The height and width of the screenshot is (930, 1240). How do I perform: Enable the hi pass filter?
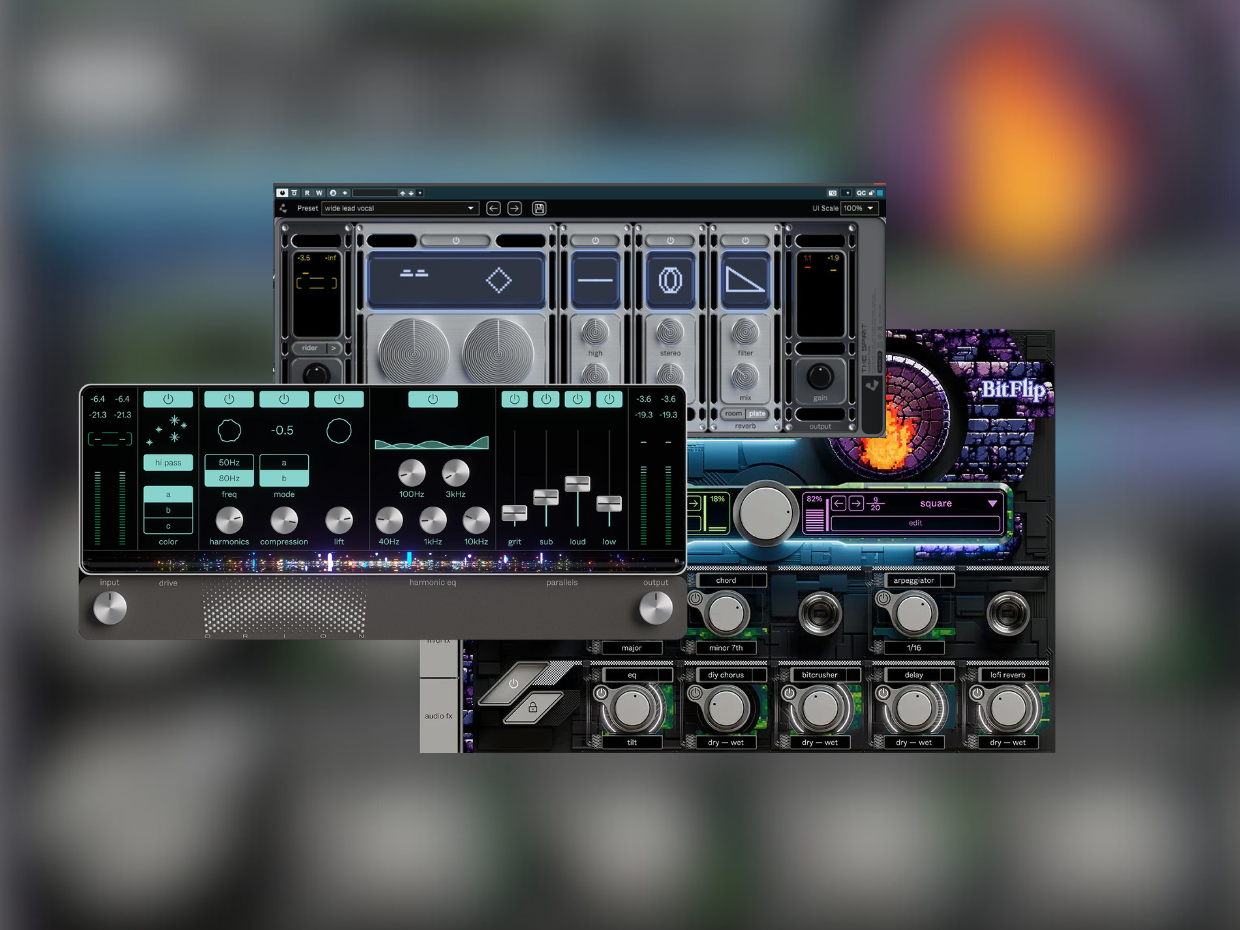click(167, 462)
